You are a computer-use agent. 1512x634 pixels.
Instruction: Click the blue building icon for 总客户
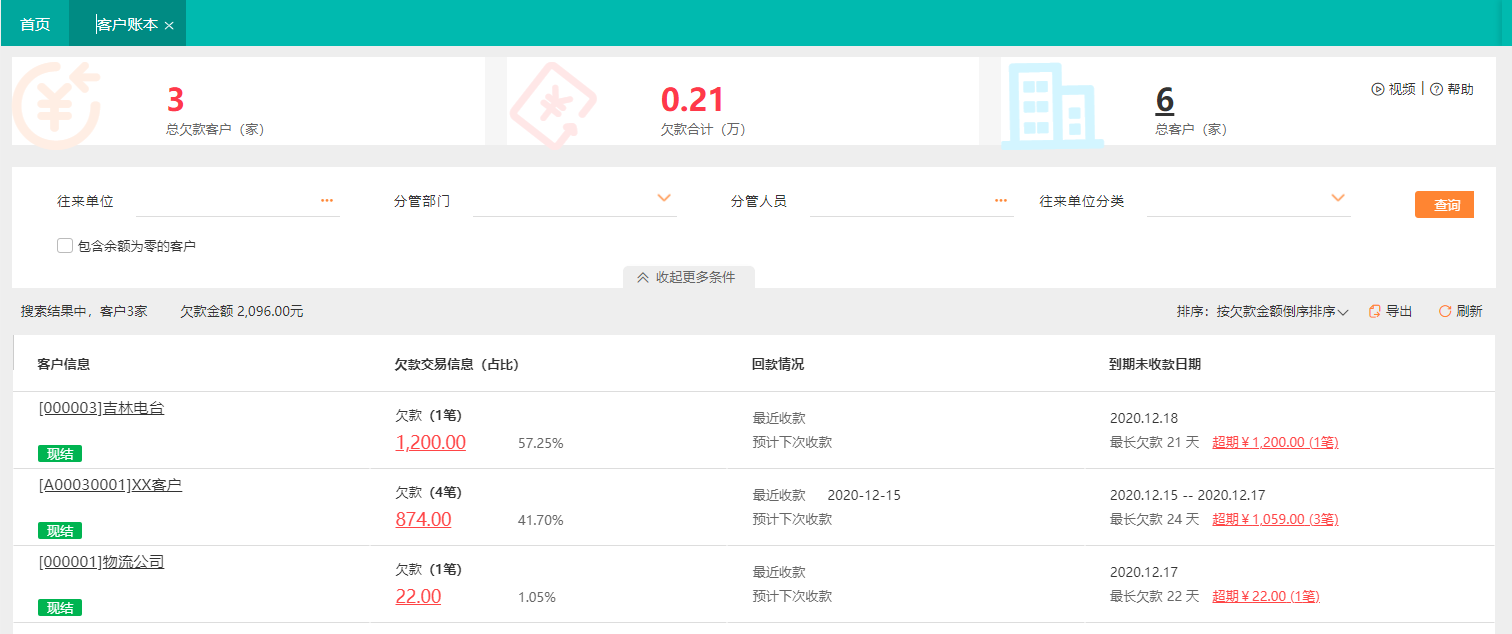tap(1053, 104)
